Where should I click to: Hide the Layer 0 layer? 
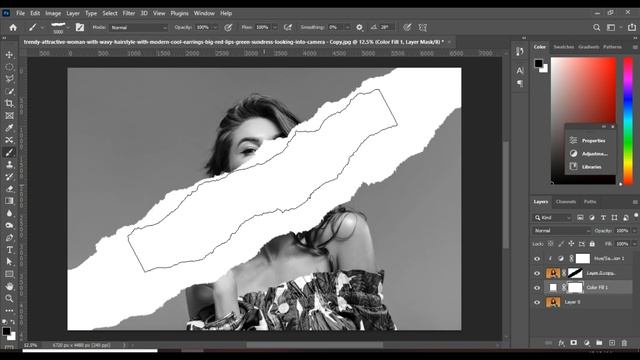click(x=537, y=302)
